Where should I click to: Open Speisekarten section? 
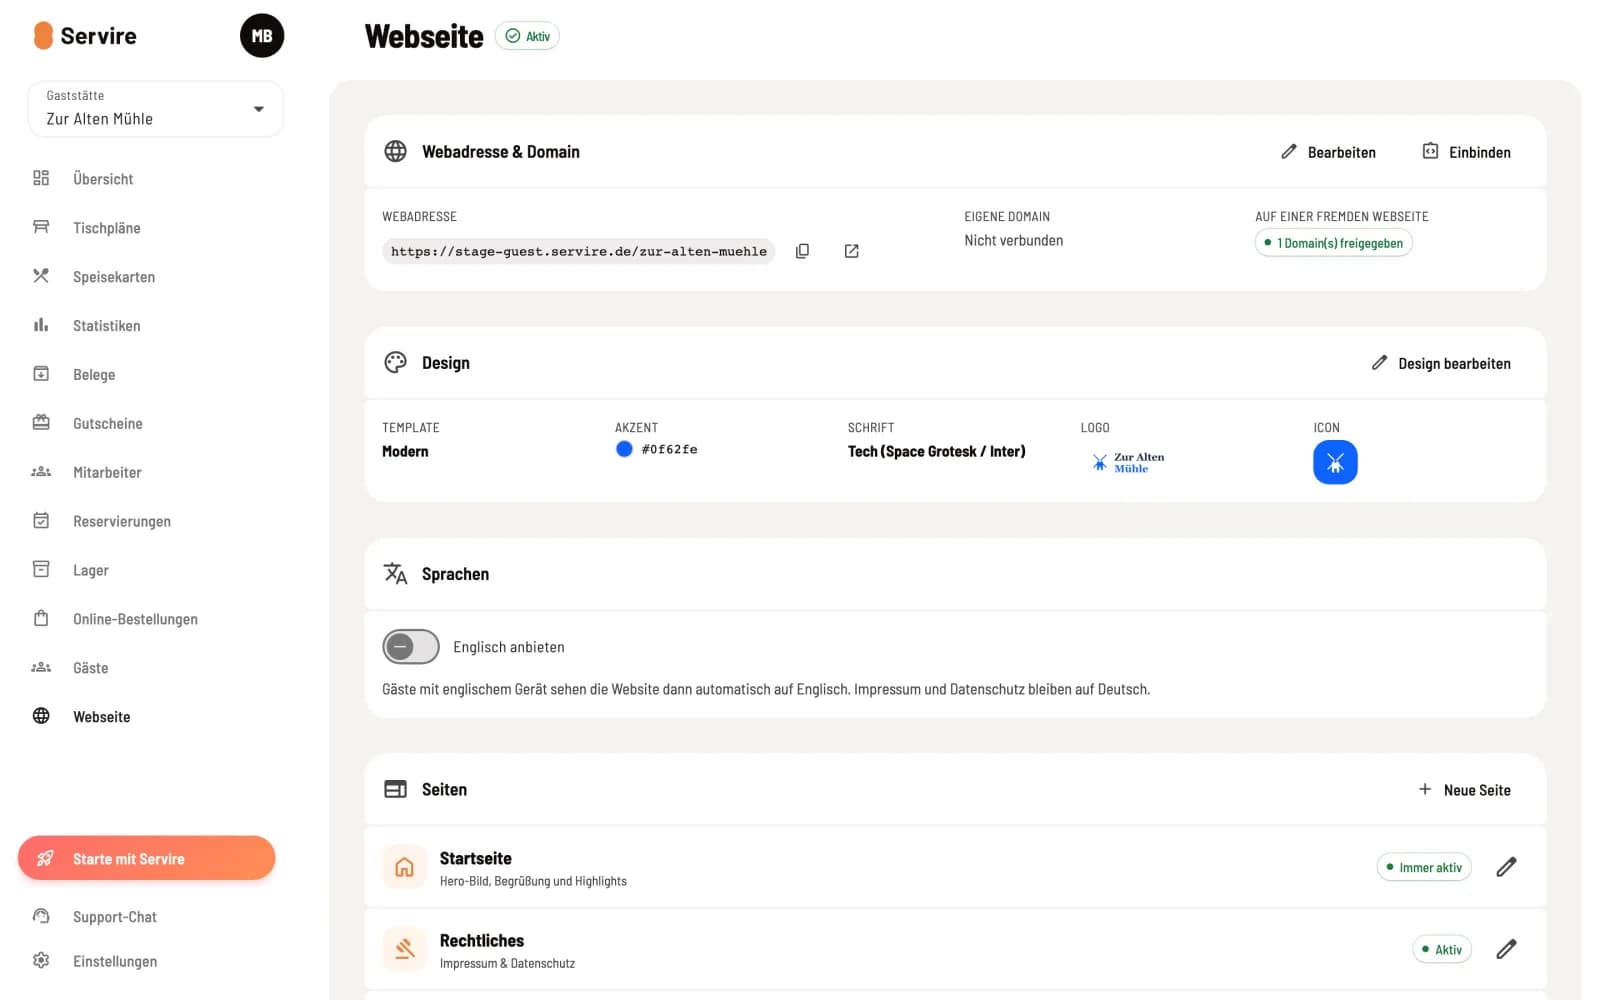(x=114, y=277)
